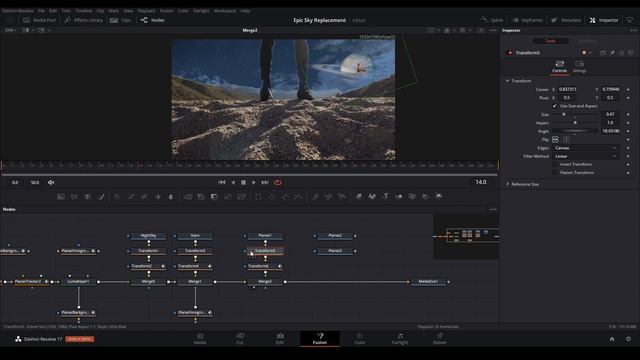Go to the Fusion page
This screenshot has height=360, width=640.
(320, 338)
